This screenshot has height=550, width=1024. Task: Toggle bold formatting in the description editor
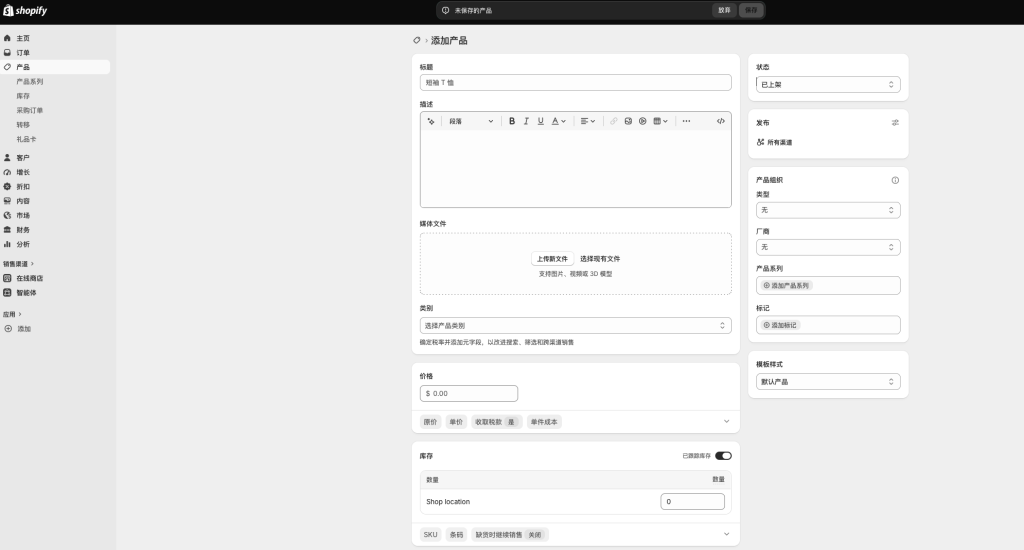512,121
